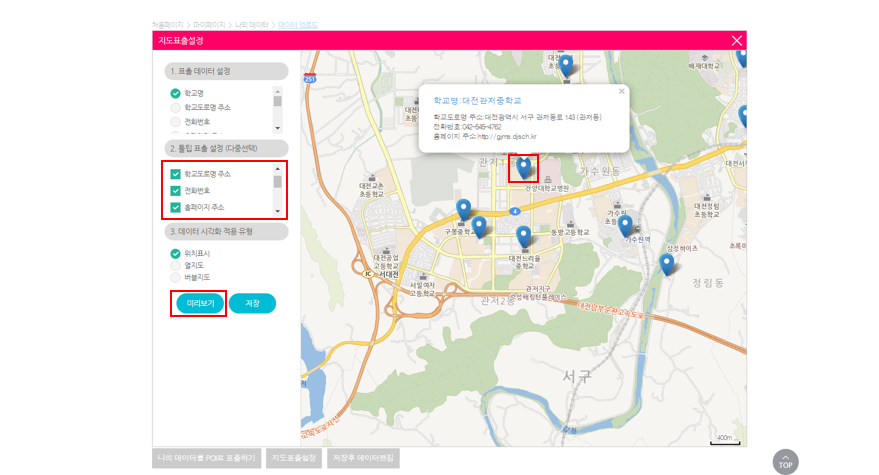Click the marker just southeast of 구봉중학교 pin
The image size is (879, 475).
pyautogui.click(x=479, y=228)
